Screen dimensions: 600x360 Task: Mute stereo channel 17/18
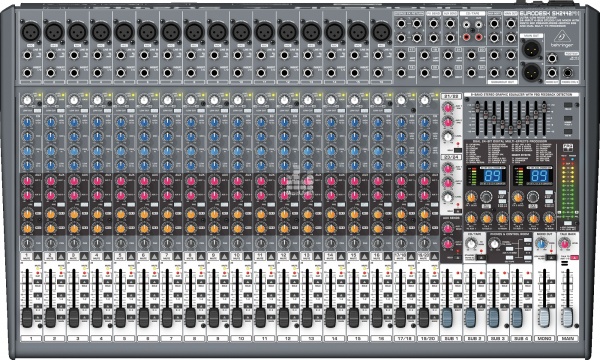click(411, 256)
